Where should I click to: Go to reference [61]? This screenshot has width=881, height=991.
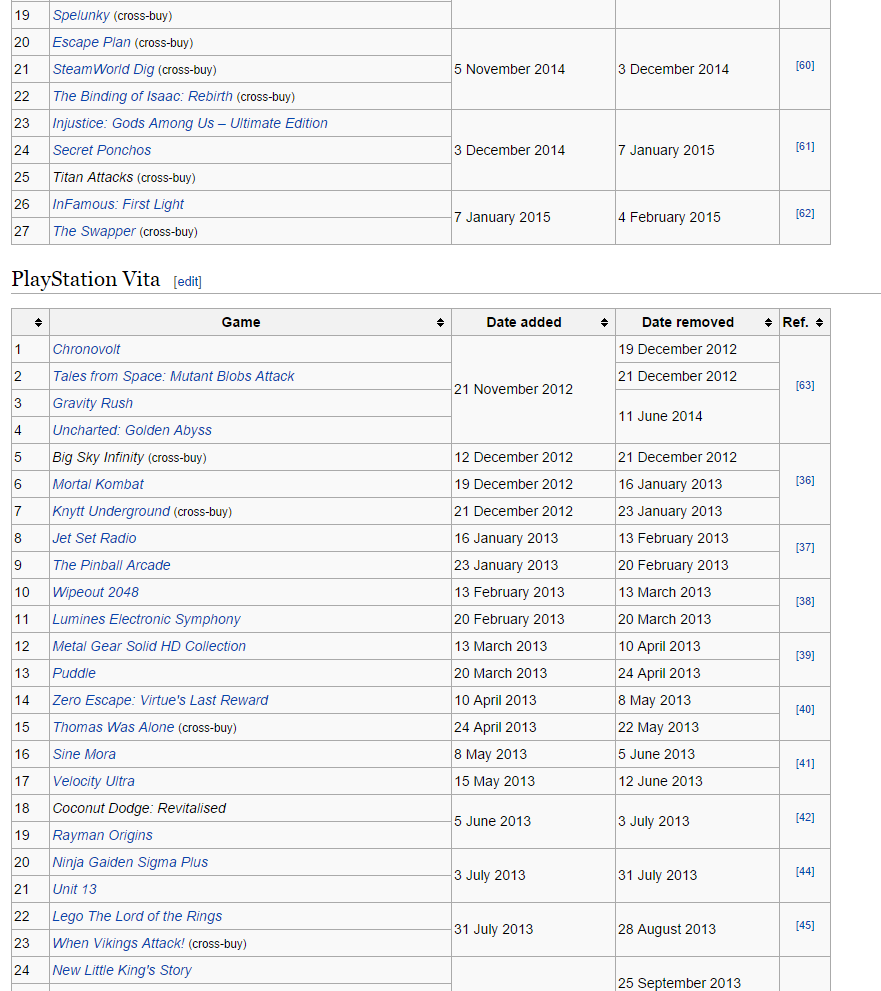point(805,146)
